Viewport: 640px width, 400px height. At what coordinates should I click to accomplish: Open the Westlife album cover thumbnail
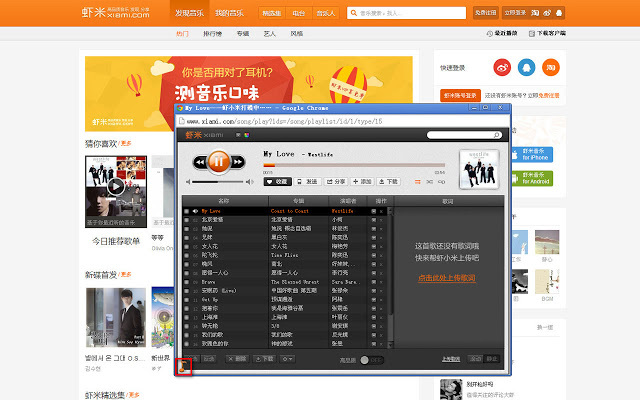click(x=479, y=169)
